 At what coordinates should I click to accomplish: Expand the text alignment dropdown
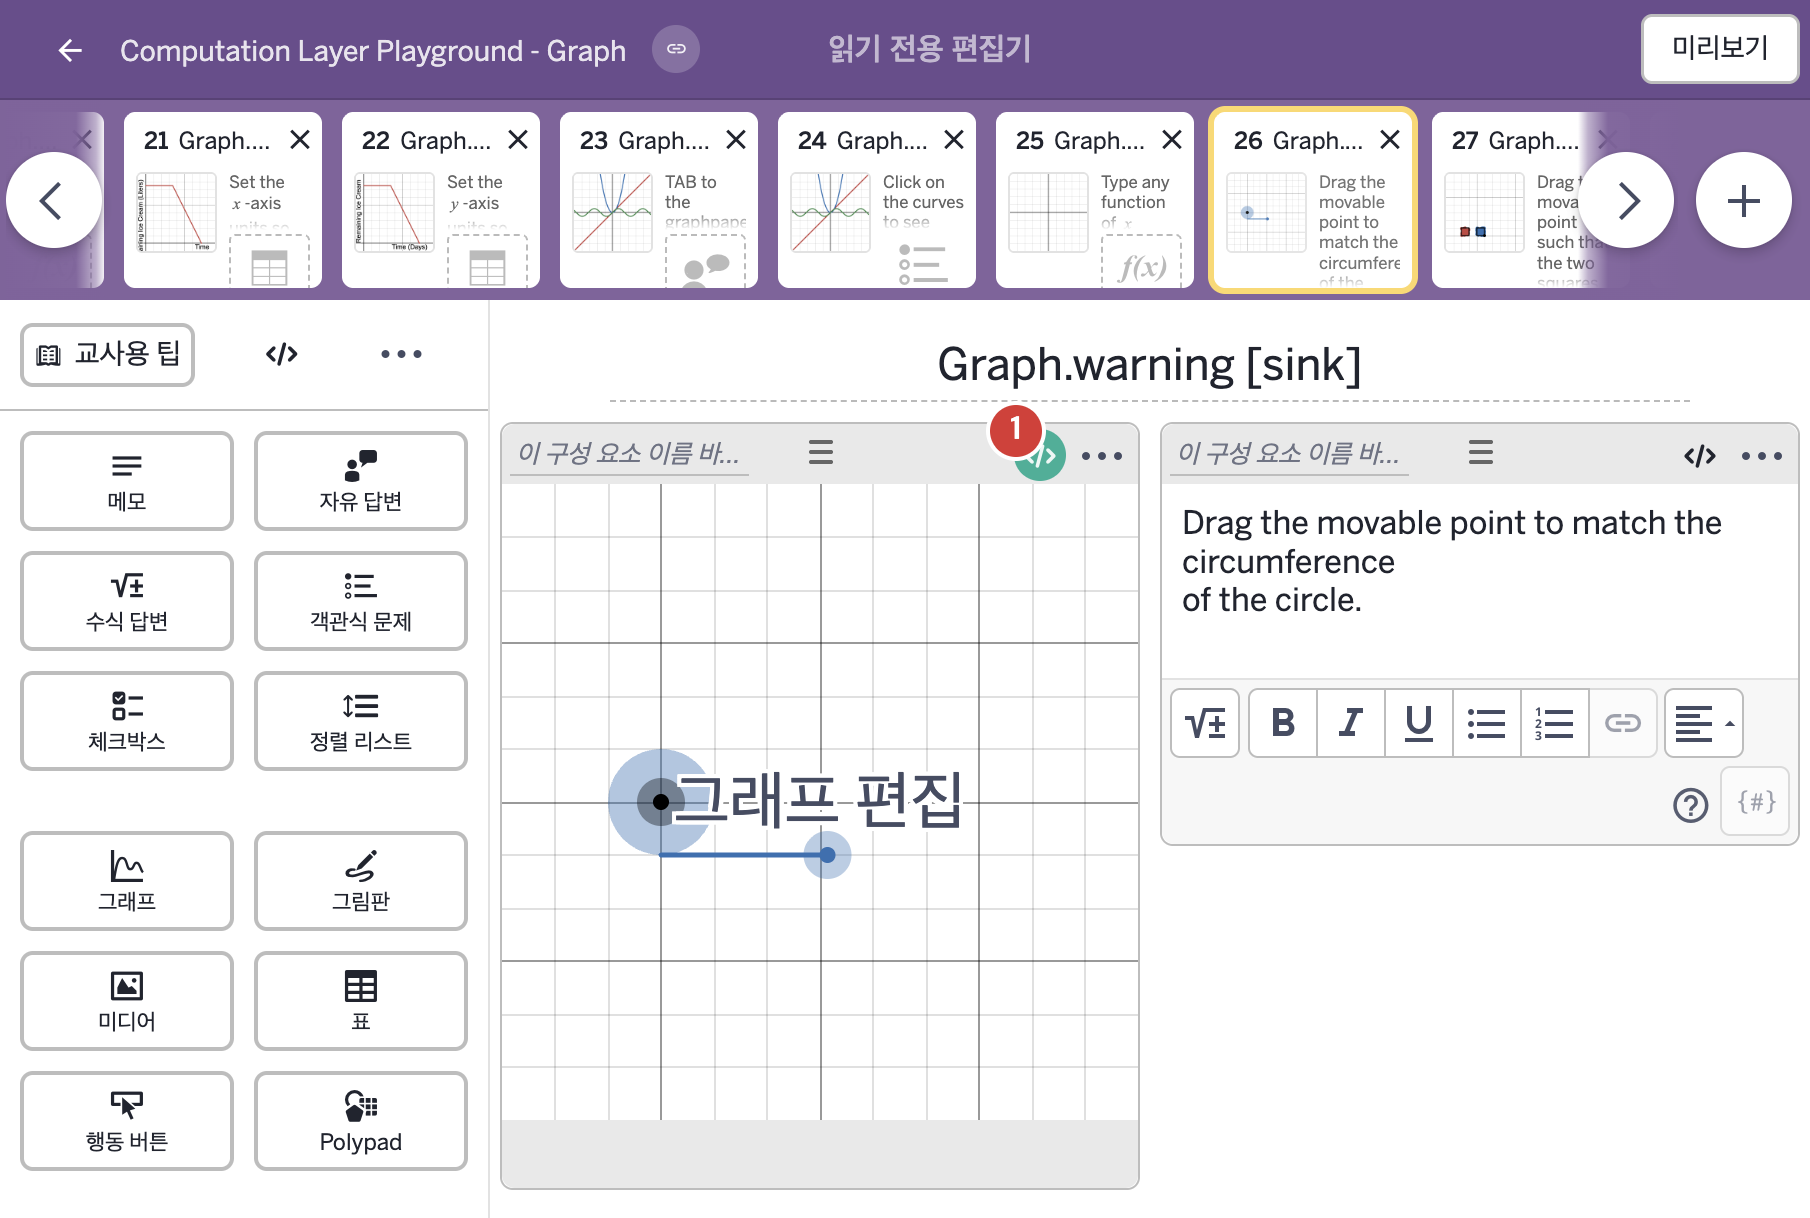[x=1704, y=723]
